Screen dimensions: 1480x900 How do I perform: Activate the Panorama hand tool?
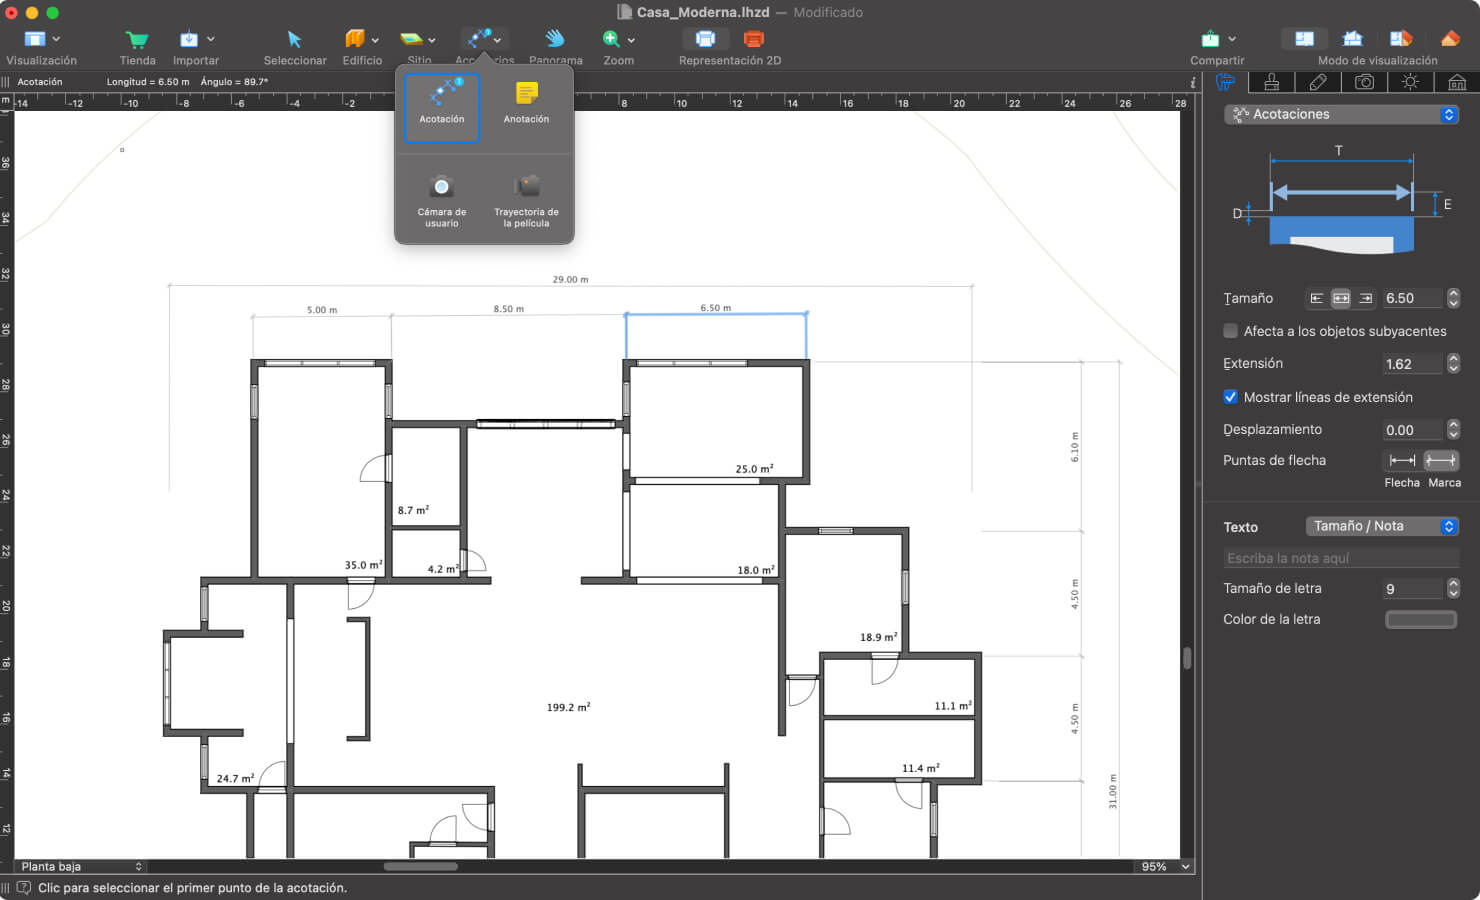[555, 39]
